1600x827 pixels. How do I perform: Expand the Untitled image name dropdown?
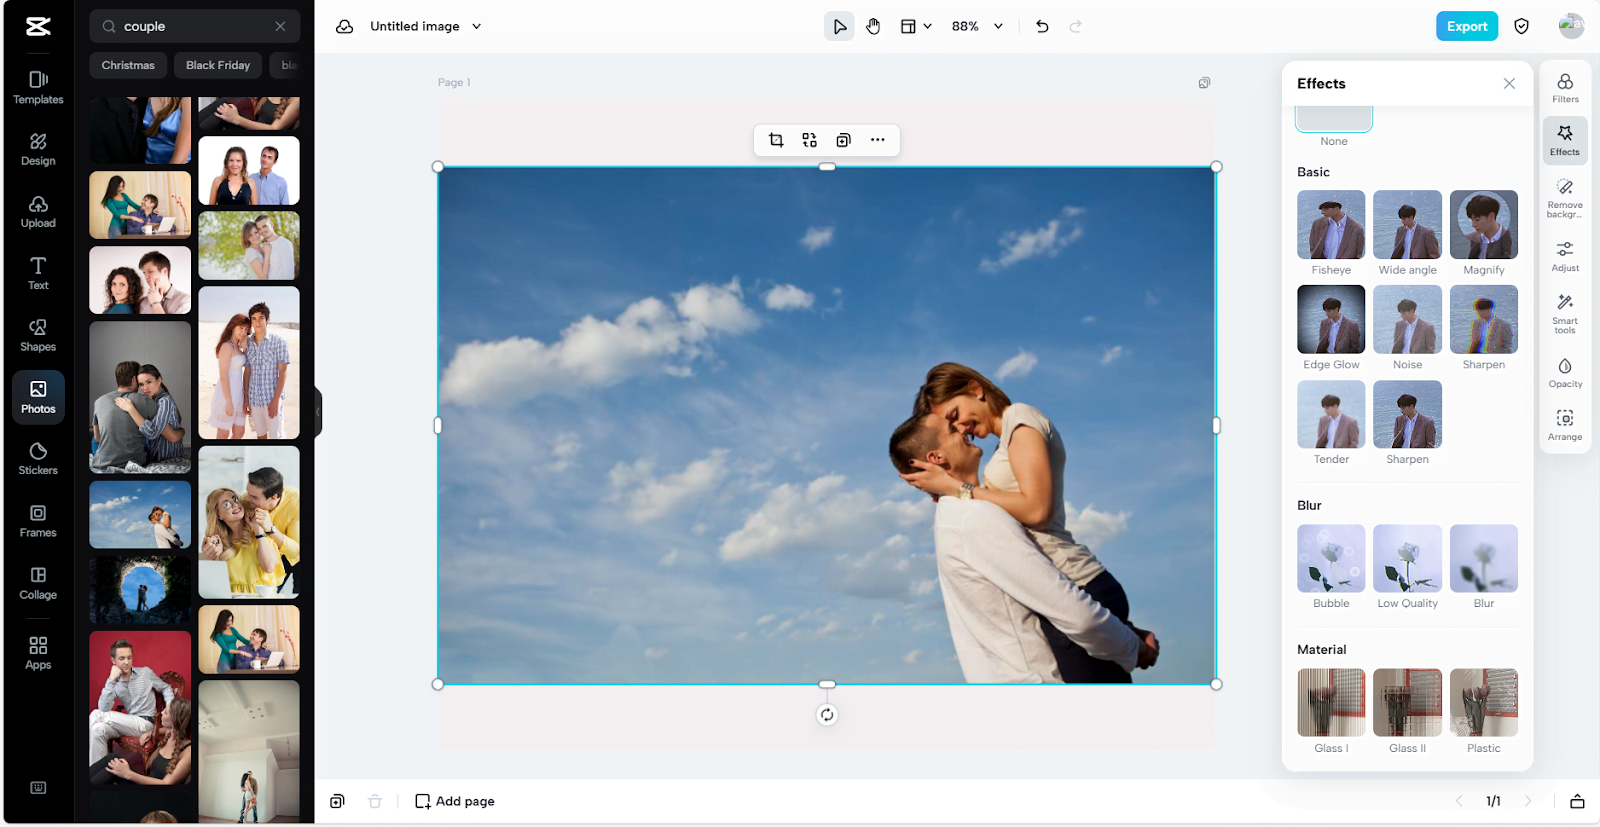(x=477, y=27)
